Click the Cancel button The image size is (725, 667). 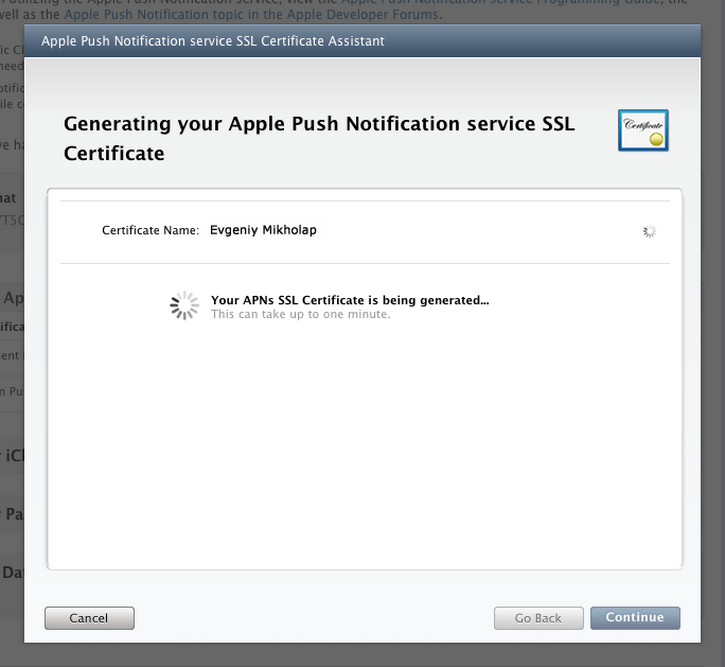click(x=89, y=618)
